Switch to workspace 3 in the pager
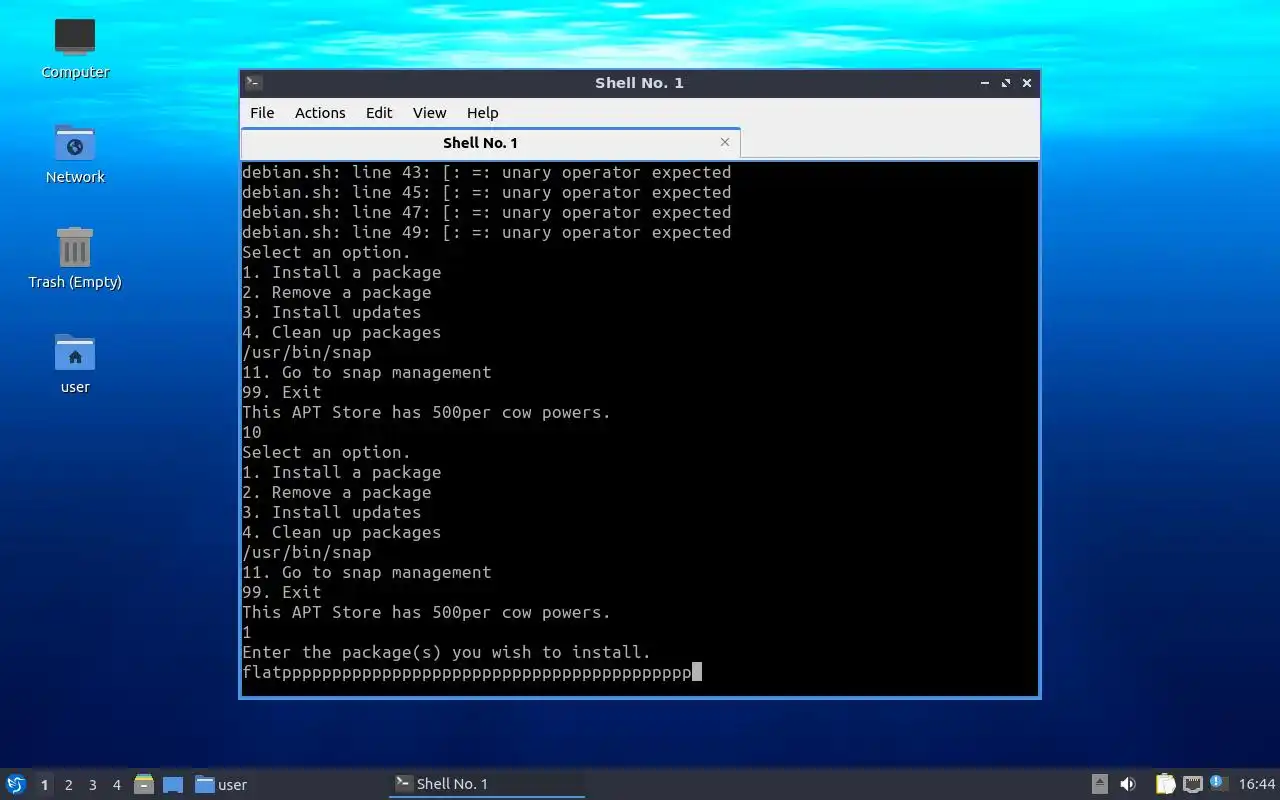This screenshot has height=800, width=1280. 92,785
